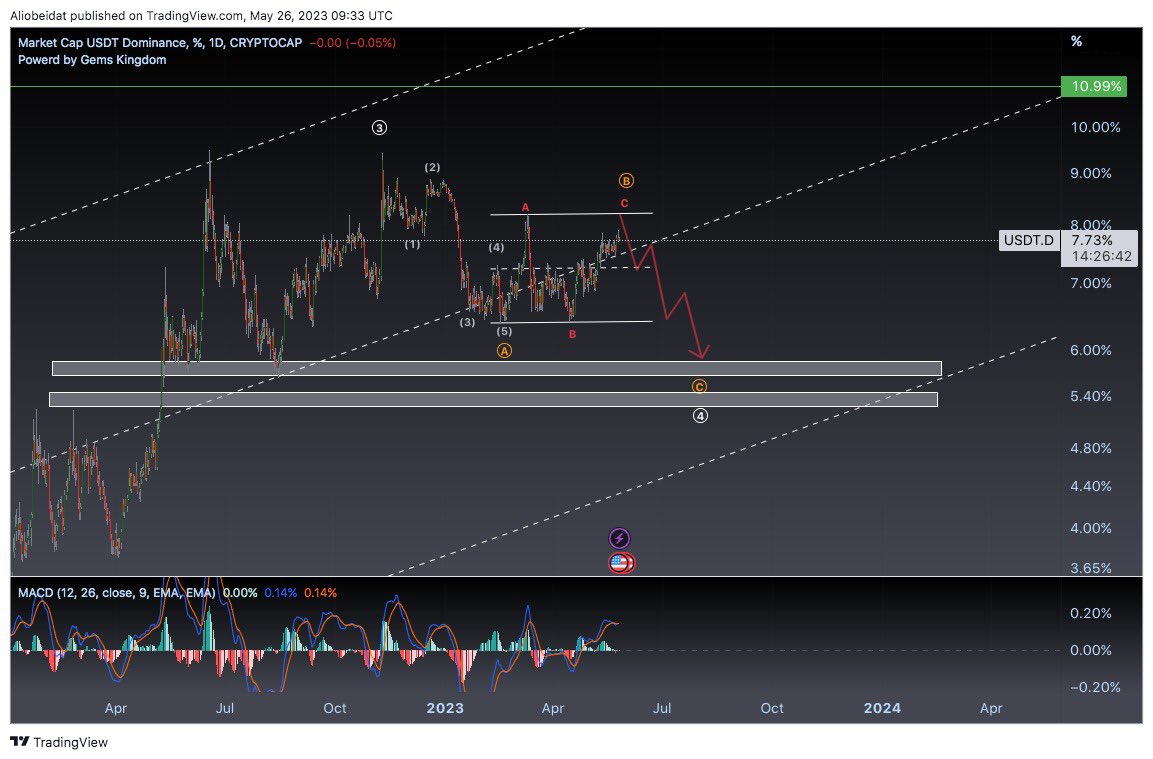Viewport: 1153px width, 759px height.
Task: Click the publisher line 'Aliobeidat published on TradingView.com'
Action: (126, 15)
